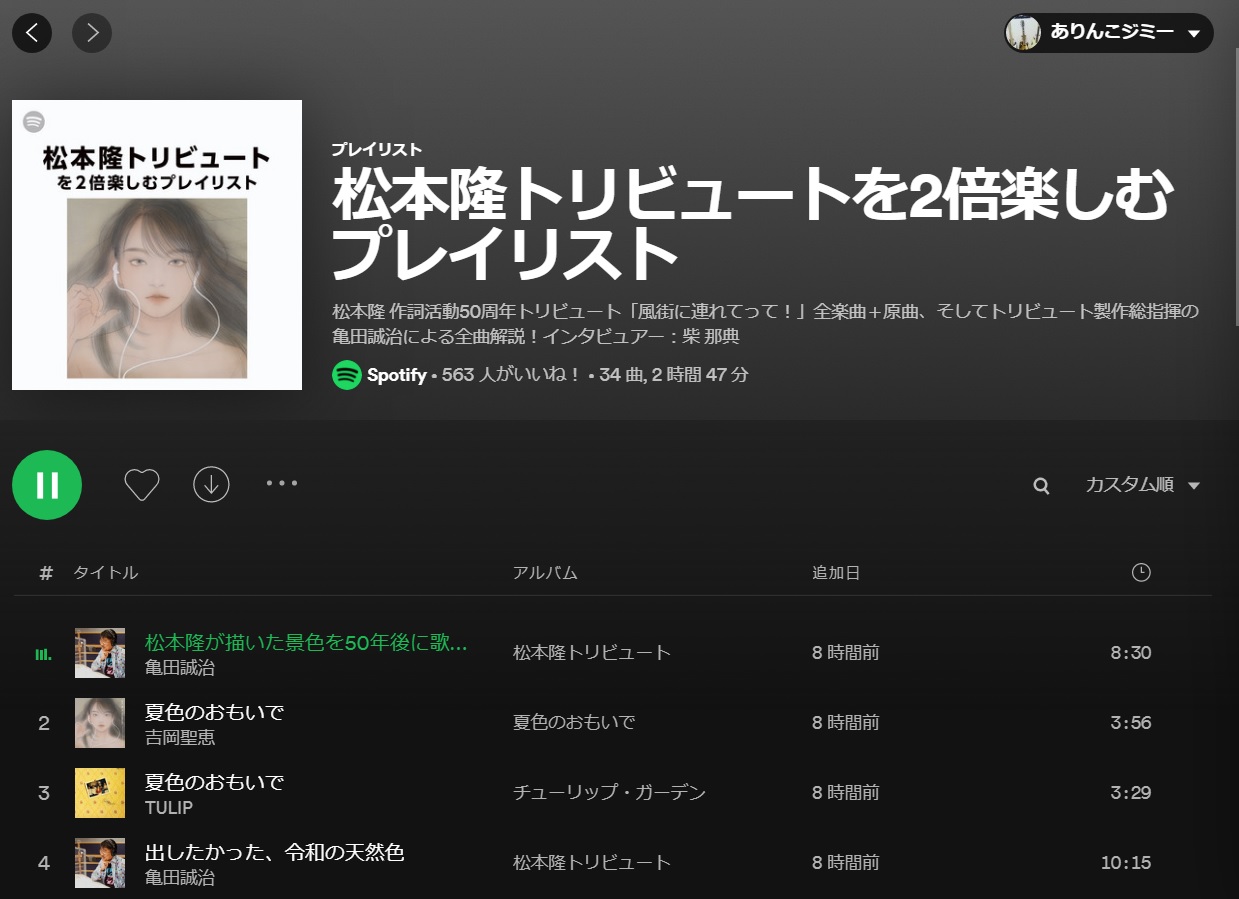Screen dimensions: 1239x899
Task: Click the 吉岡聖恵 track's cover thumbnail
Action: click(x=100, y=723)
